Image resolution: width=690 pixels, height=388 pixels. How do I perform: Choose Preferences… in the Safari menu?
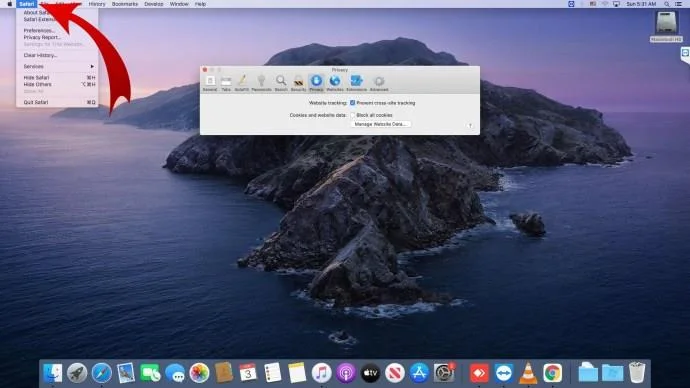(57, 31)
